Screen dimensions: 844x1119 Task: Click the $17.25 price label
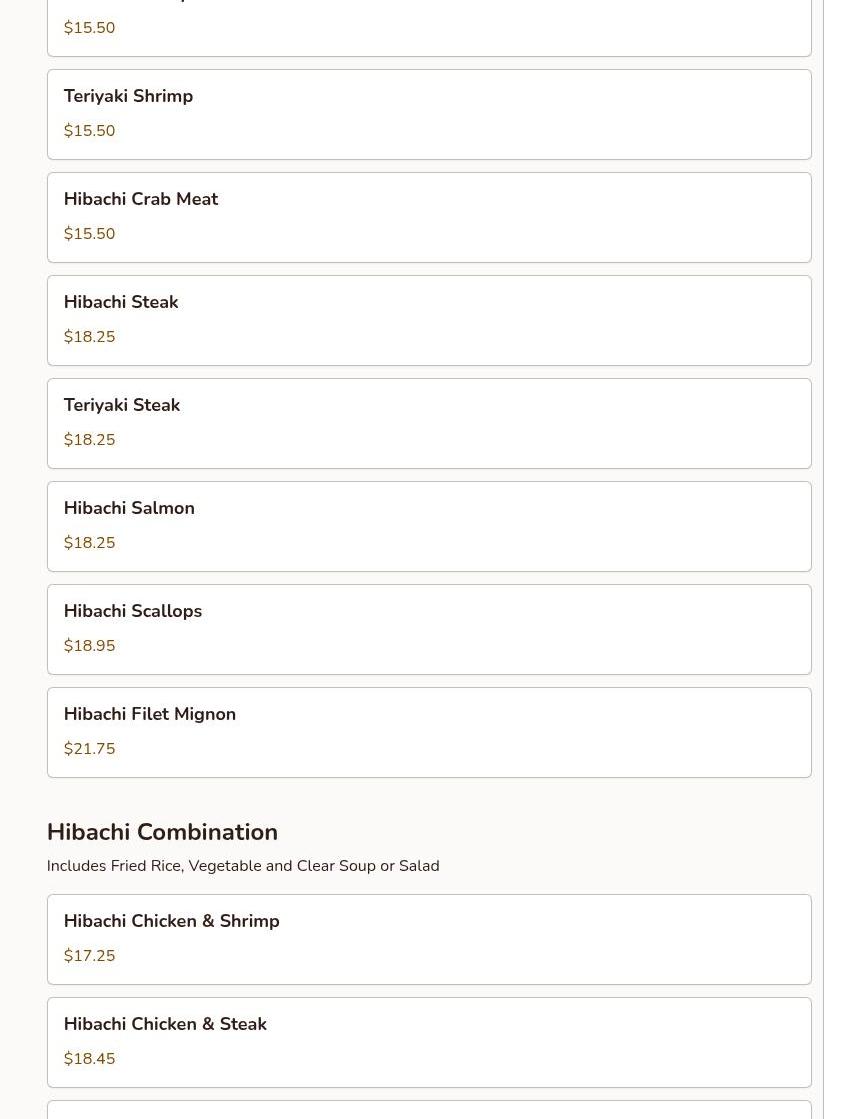tap(89, 956)
